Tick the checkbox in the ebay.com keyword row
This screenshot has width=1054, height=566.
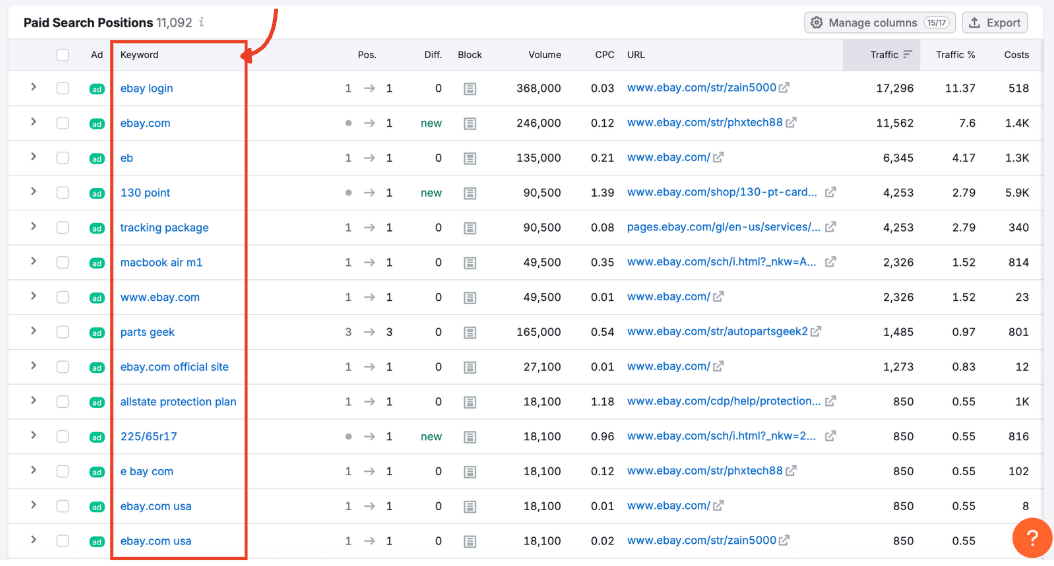click(x=63, y=123)
